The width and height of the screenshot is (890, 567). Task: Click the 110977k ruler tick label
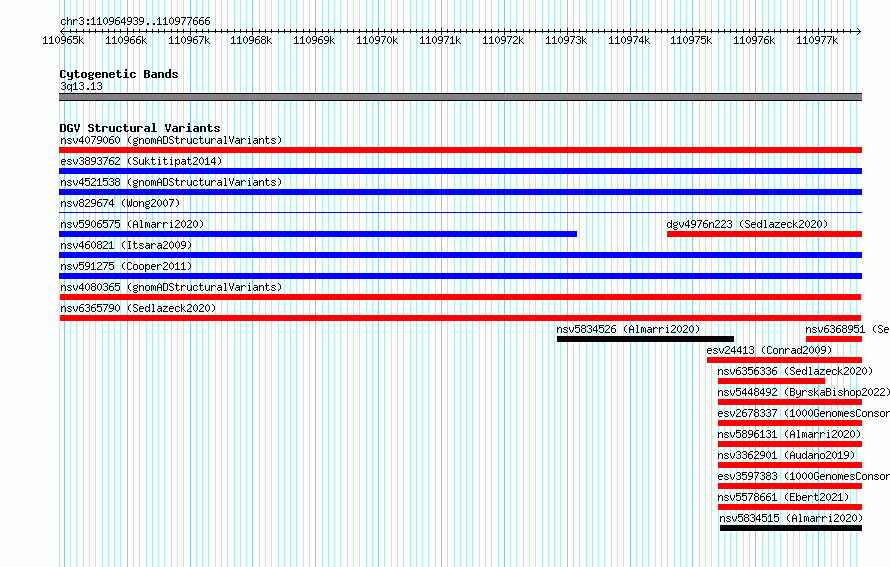817,40
